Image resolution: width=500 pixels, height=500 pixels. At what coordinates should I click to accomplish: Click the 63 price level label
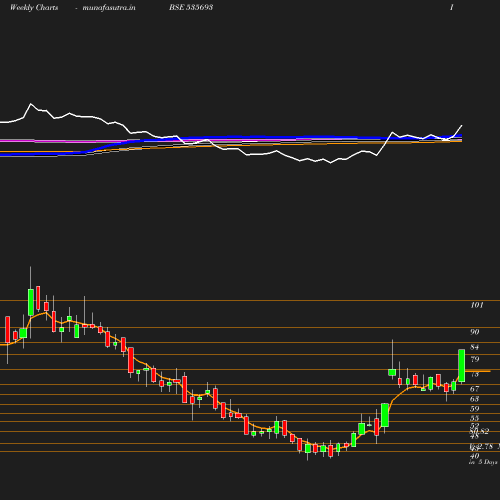click(475, 399)
